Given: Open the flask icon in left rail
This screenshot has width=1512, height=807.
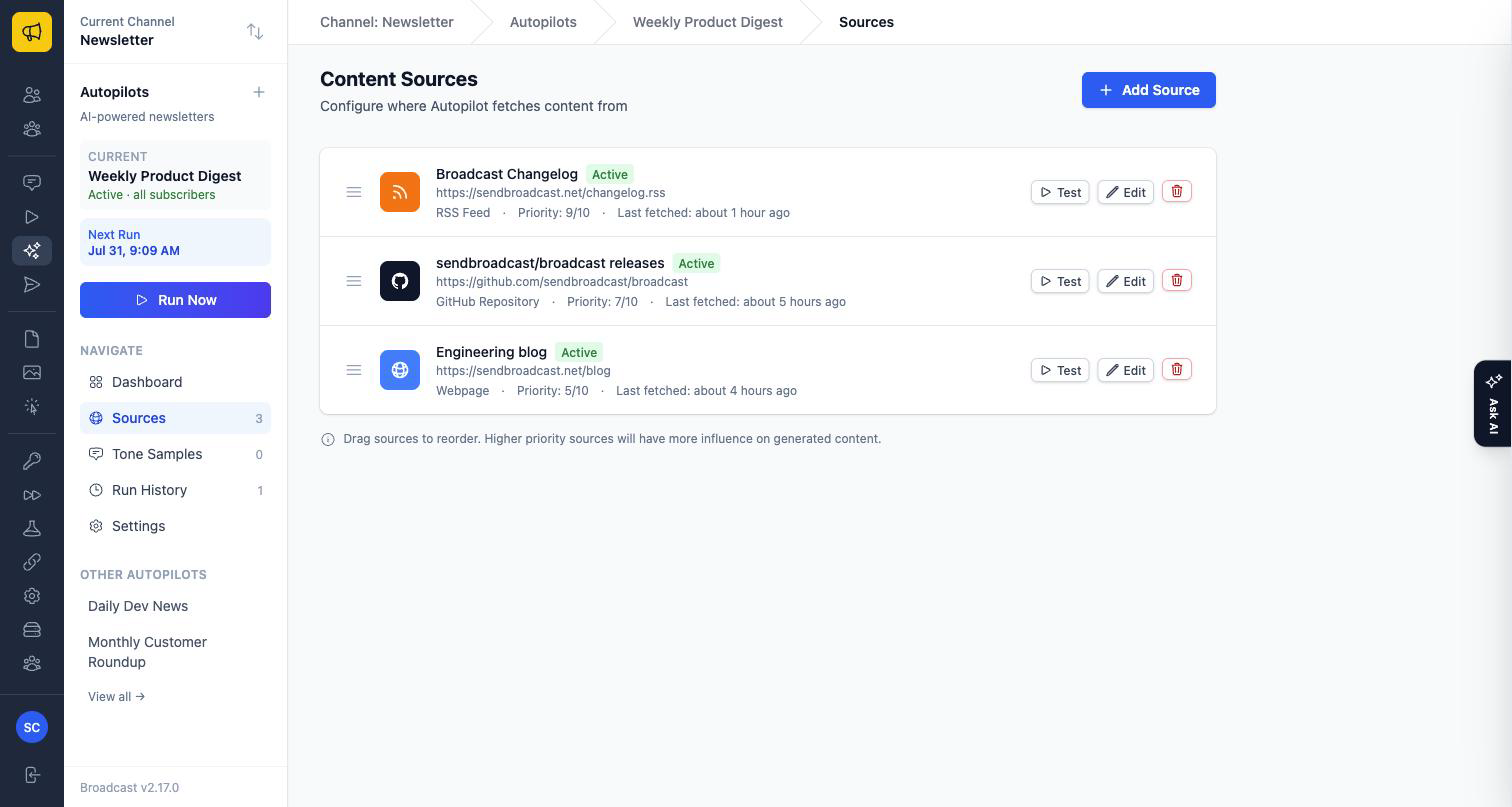Looking at the screenshot, I should tap(32, 528).
